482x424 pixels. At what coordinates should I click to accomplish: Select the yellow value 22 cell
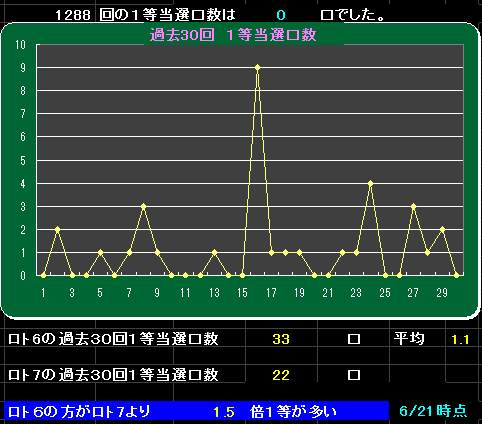(281, 375)
